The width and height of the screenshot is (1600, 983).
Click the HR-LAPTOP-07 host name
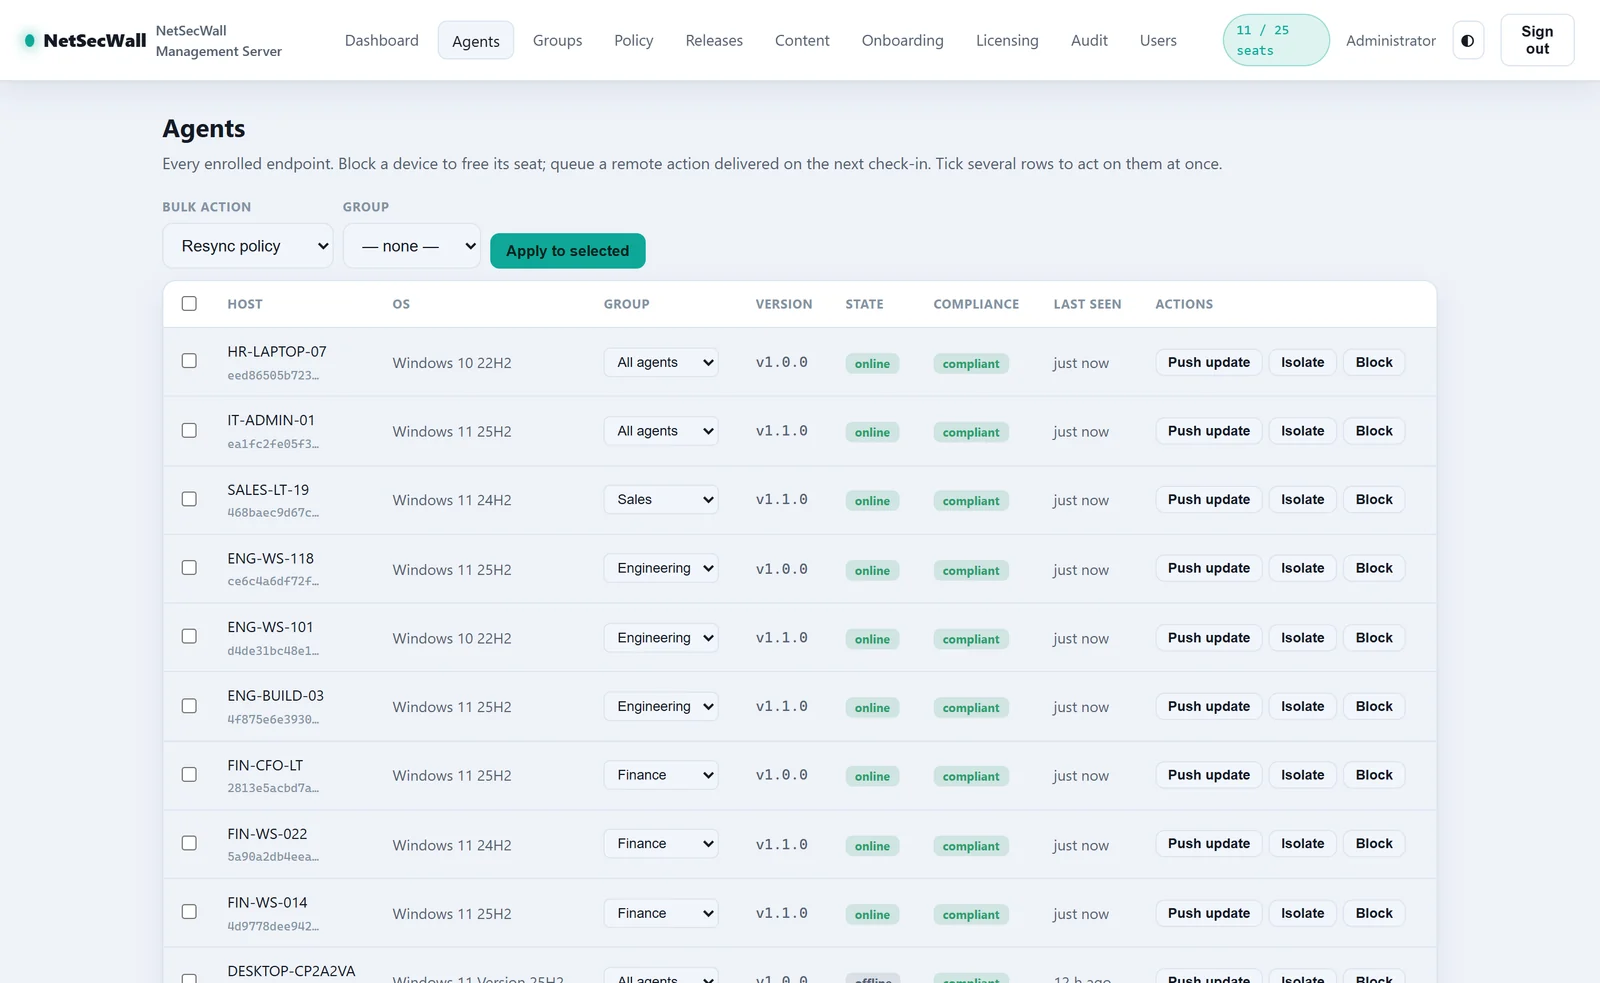pos(277,352)
